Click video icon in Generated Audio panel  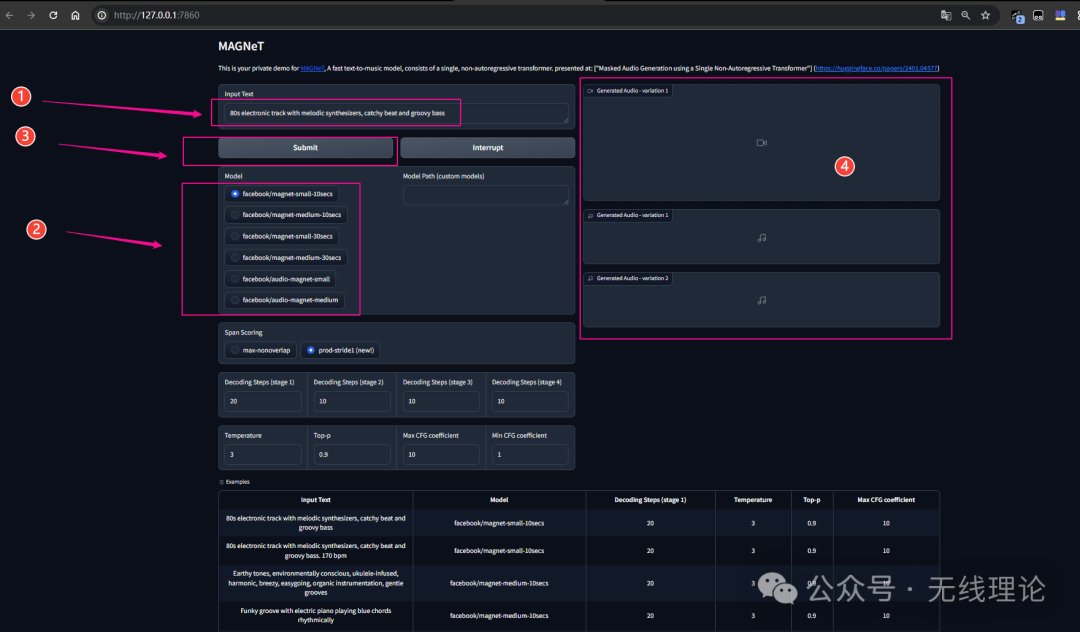coord(761,143)
